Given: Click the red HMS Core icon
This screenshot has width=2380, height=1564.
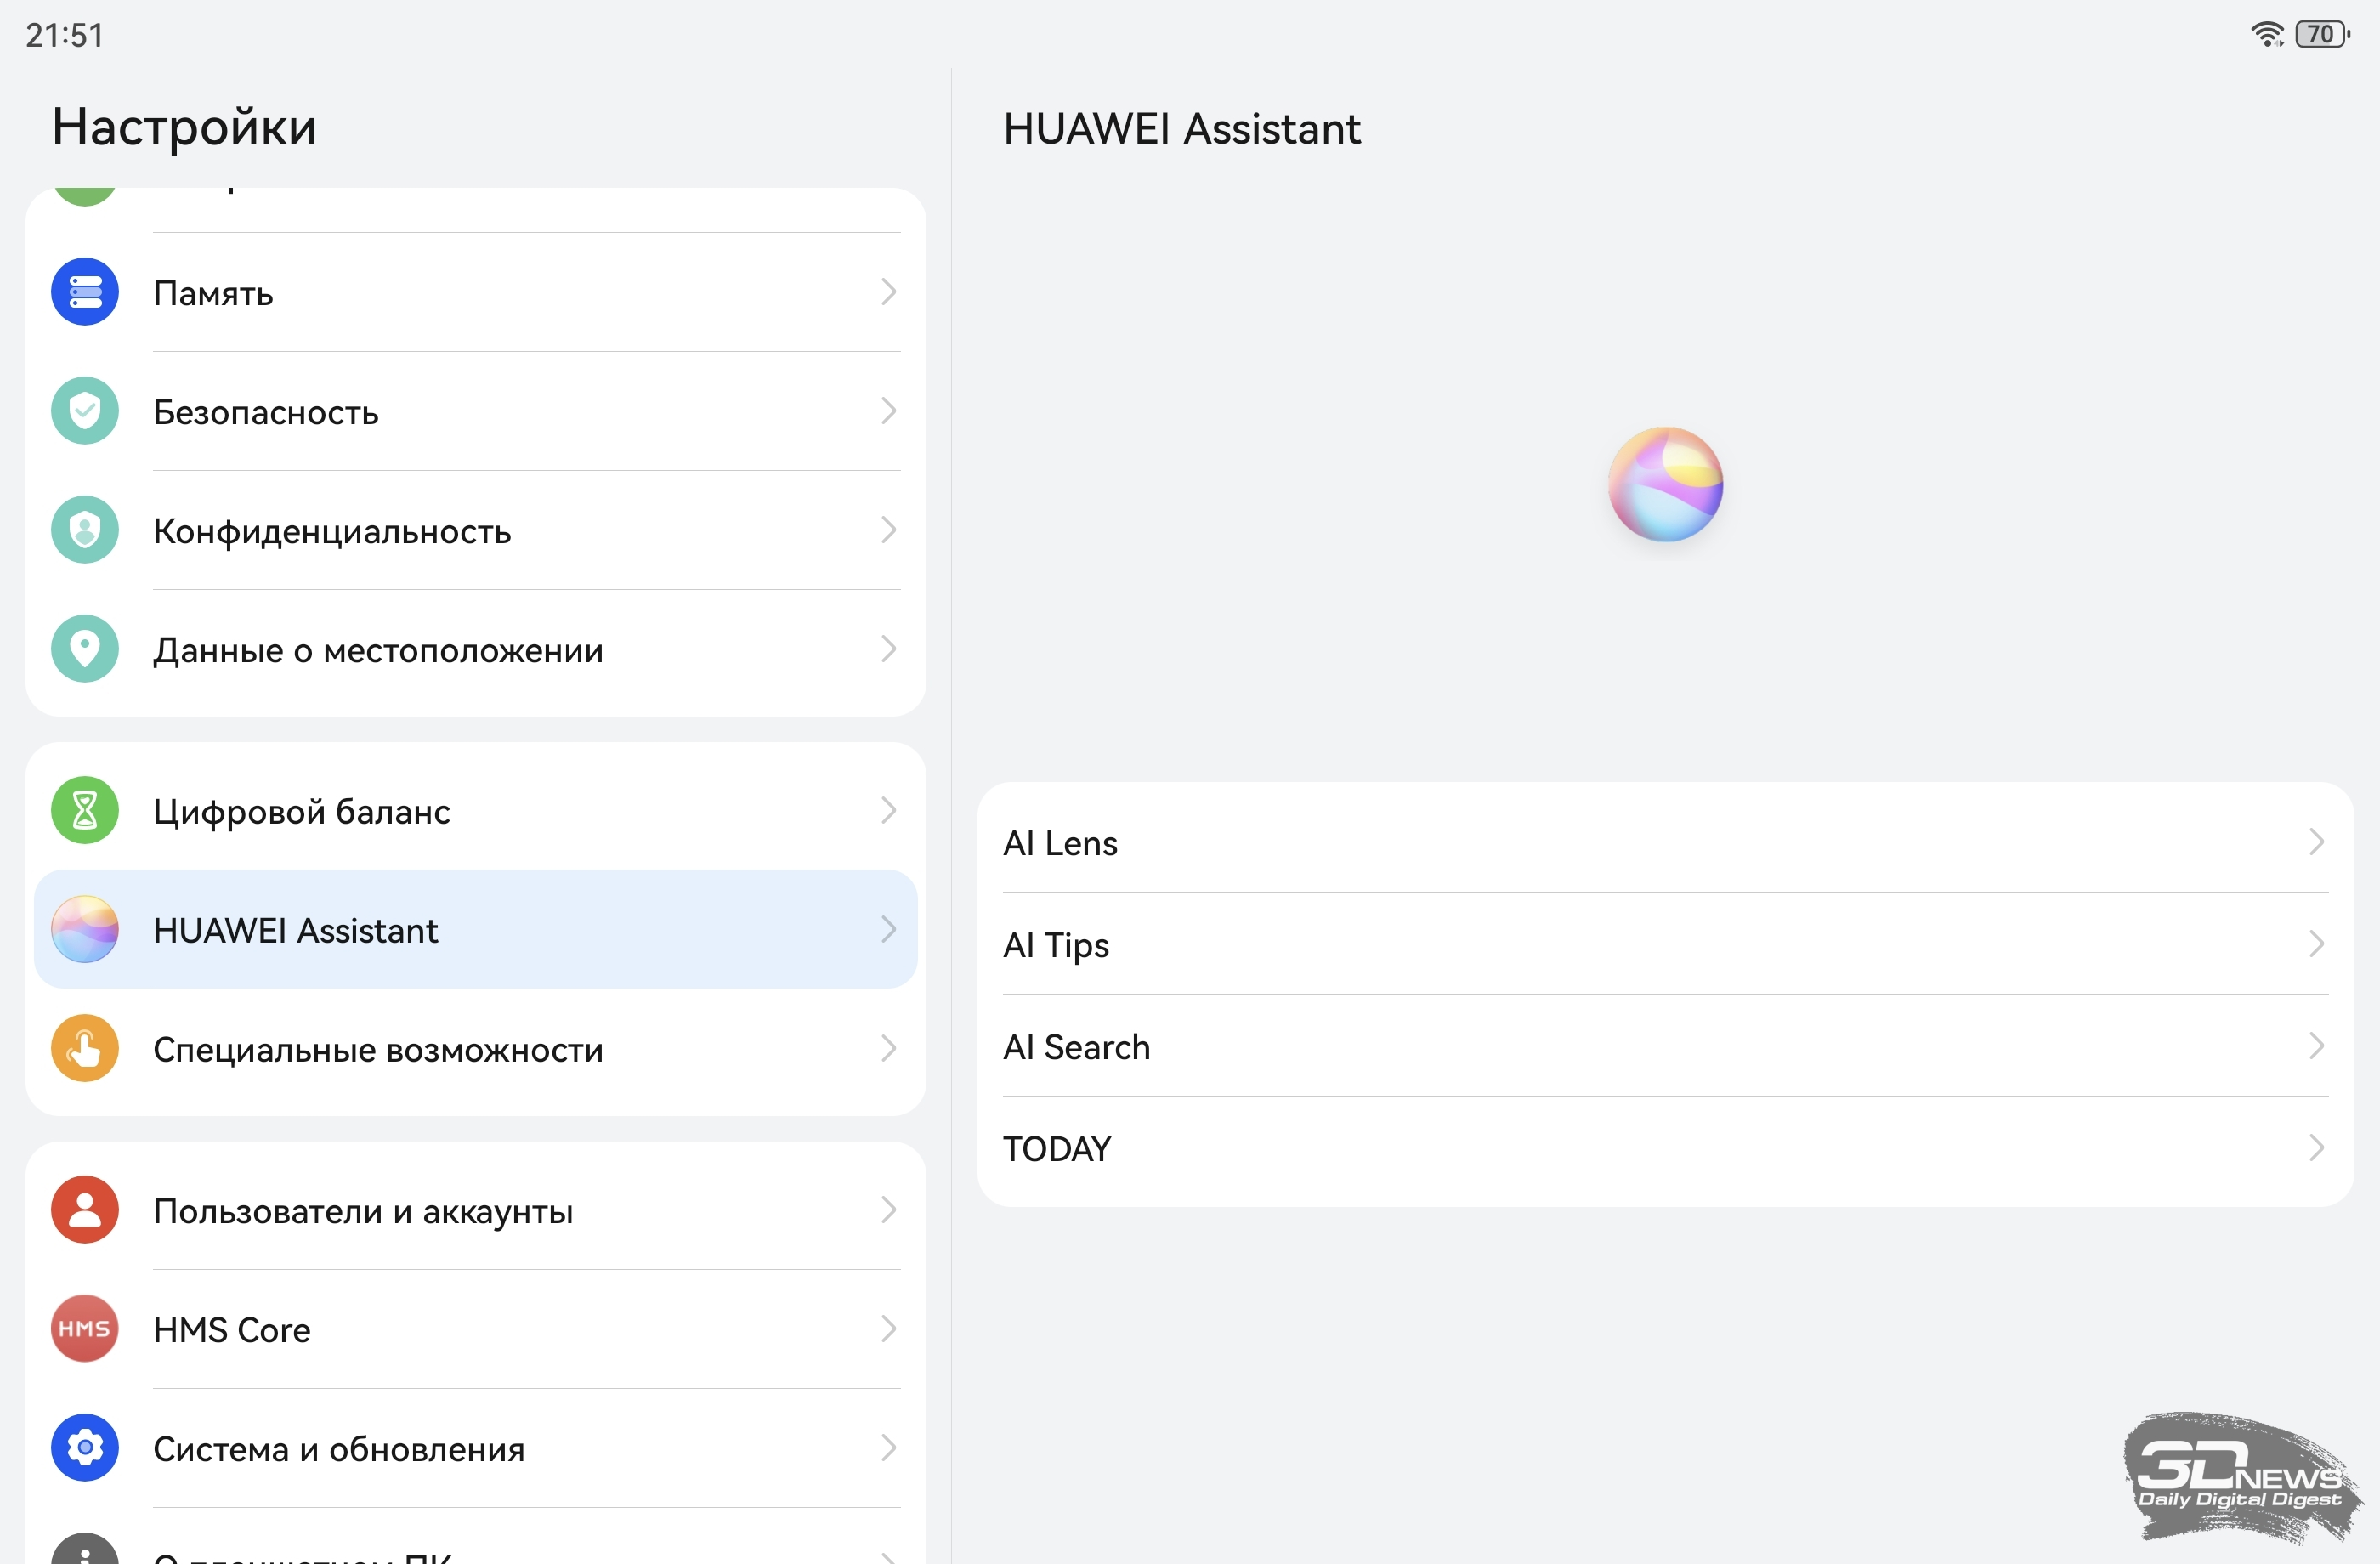Looking at the screenshot, I should pyautogui.click(x=85, y=1329).
